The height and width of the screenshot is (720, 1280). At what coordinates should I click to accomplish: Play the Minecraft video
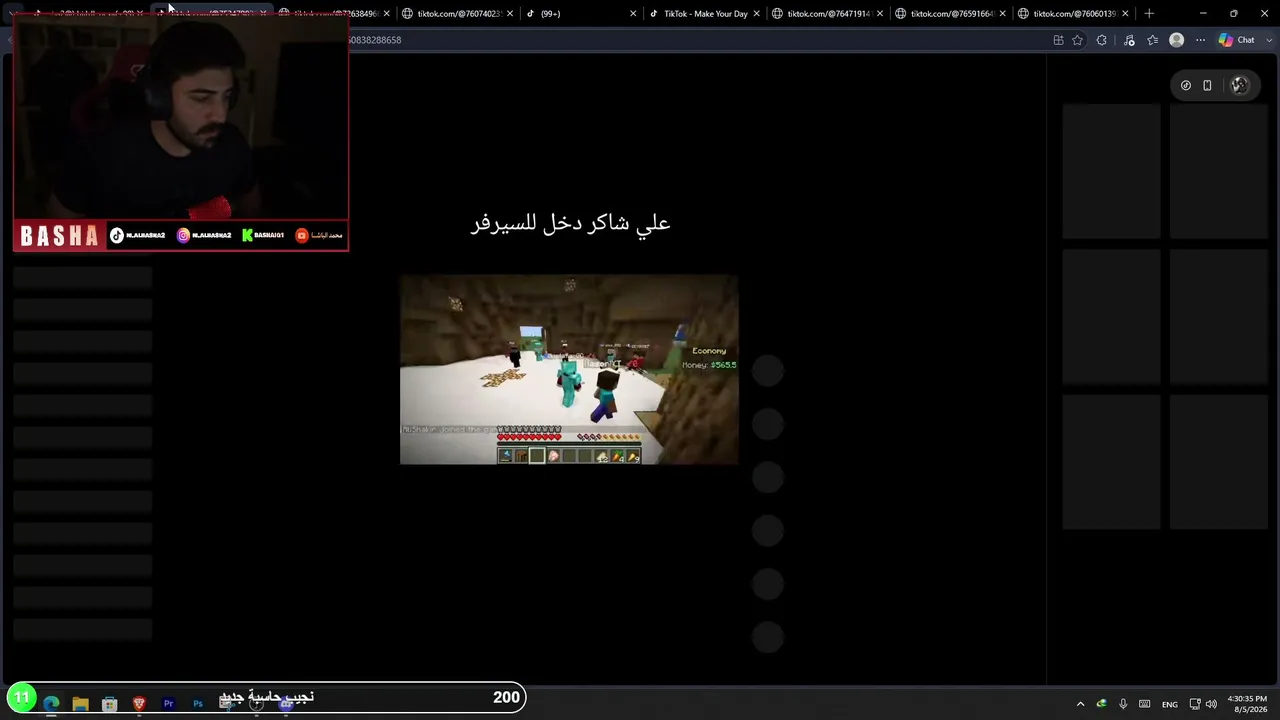[569, 370]
